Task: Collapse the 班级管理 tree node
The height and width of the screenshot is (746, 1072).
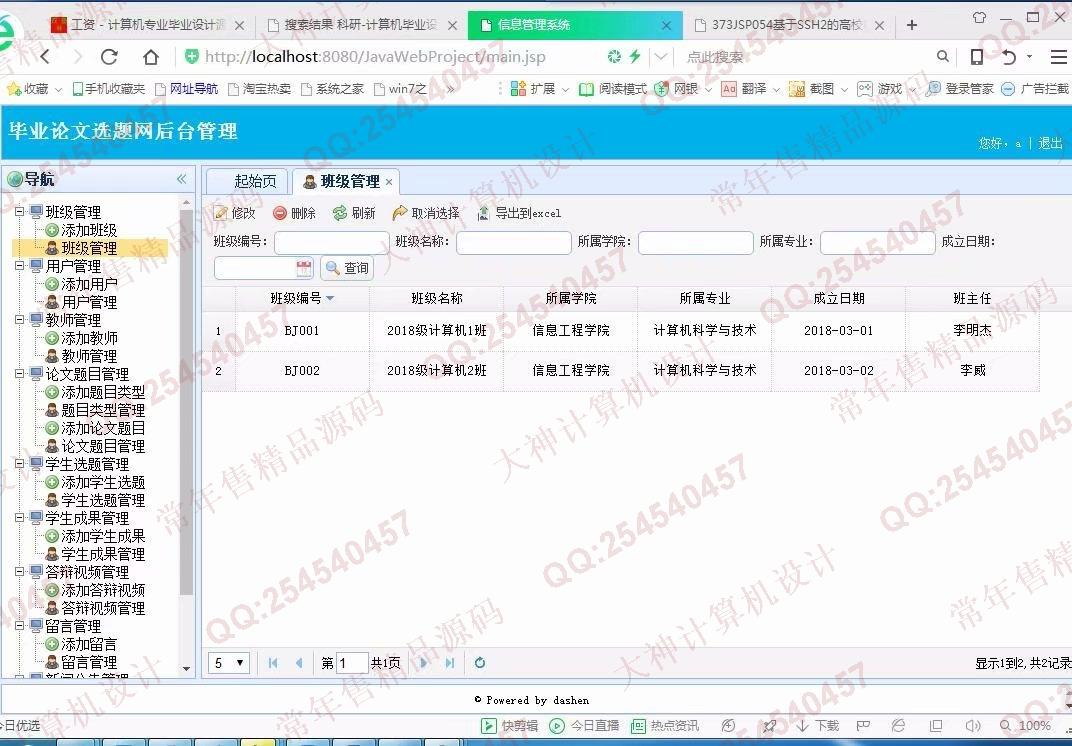Action: 19,212
